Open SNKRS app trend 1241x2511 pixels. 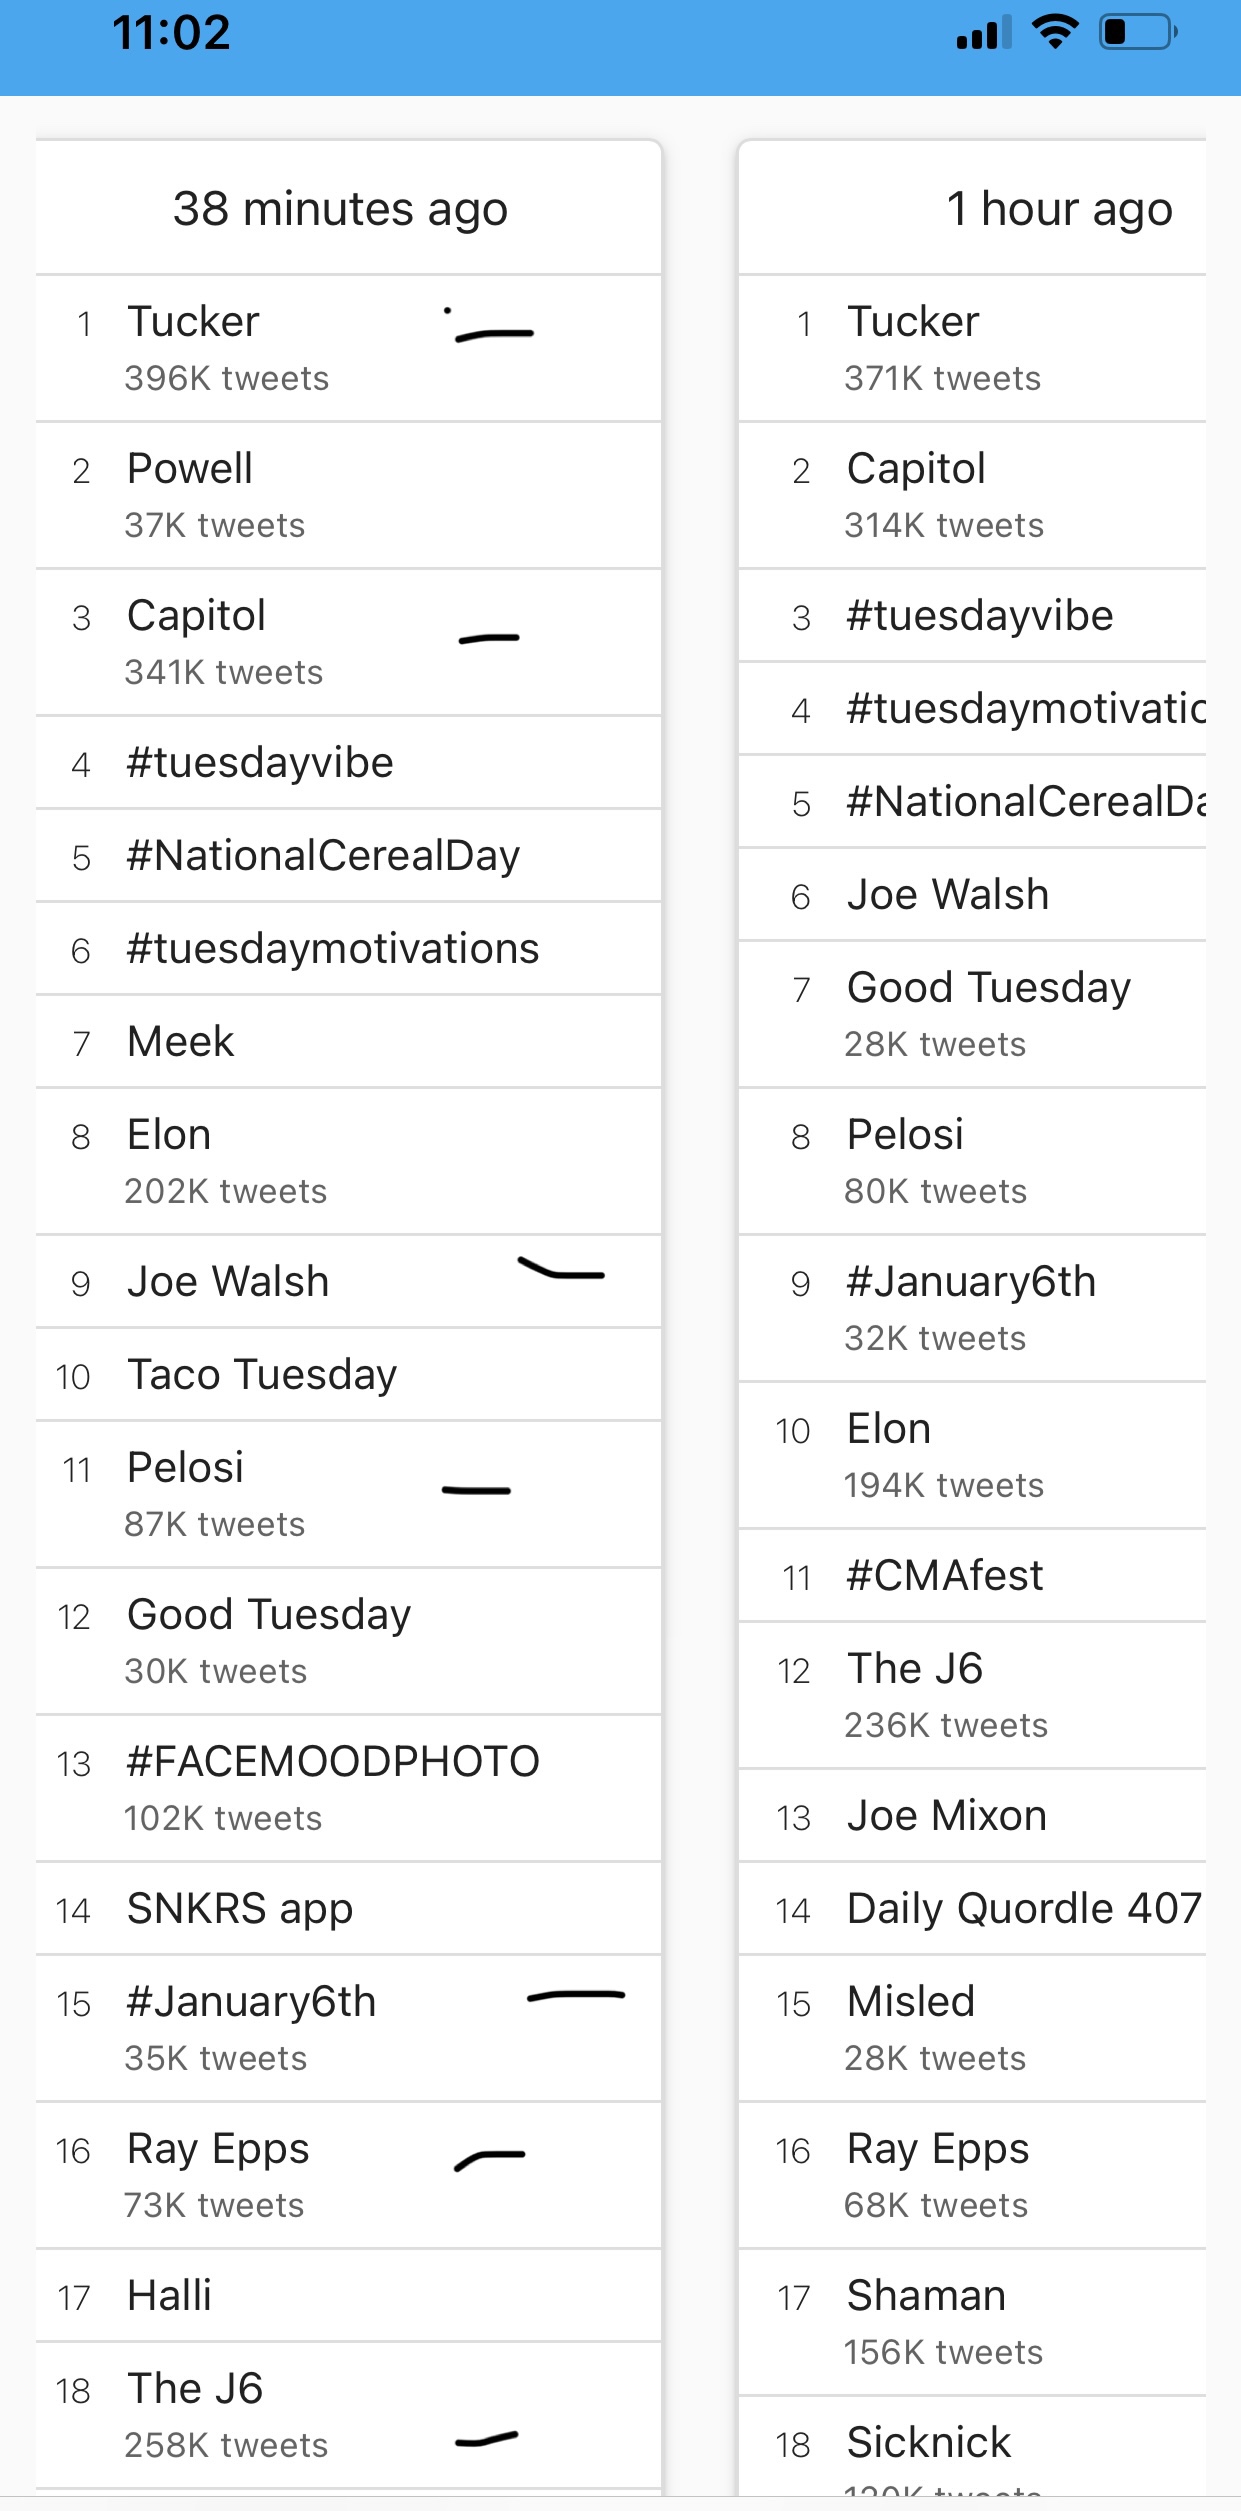click(x=348, y=1908)
